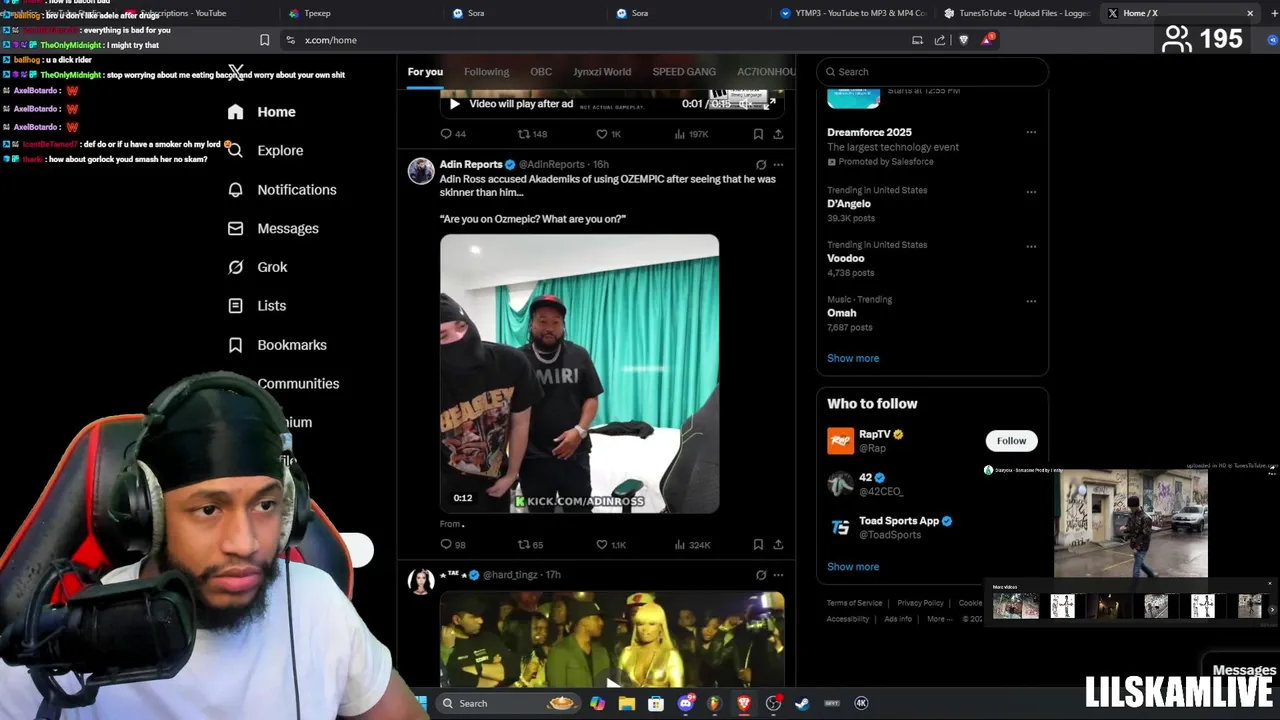The image size is (1280, 720).
Task: Open Accessibility footer link
Action: click(848, 619)
